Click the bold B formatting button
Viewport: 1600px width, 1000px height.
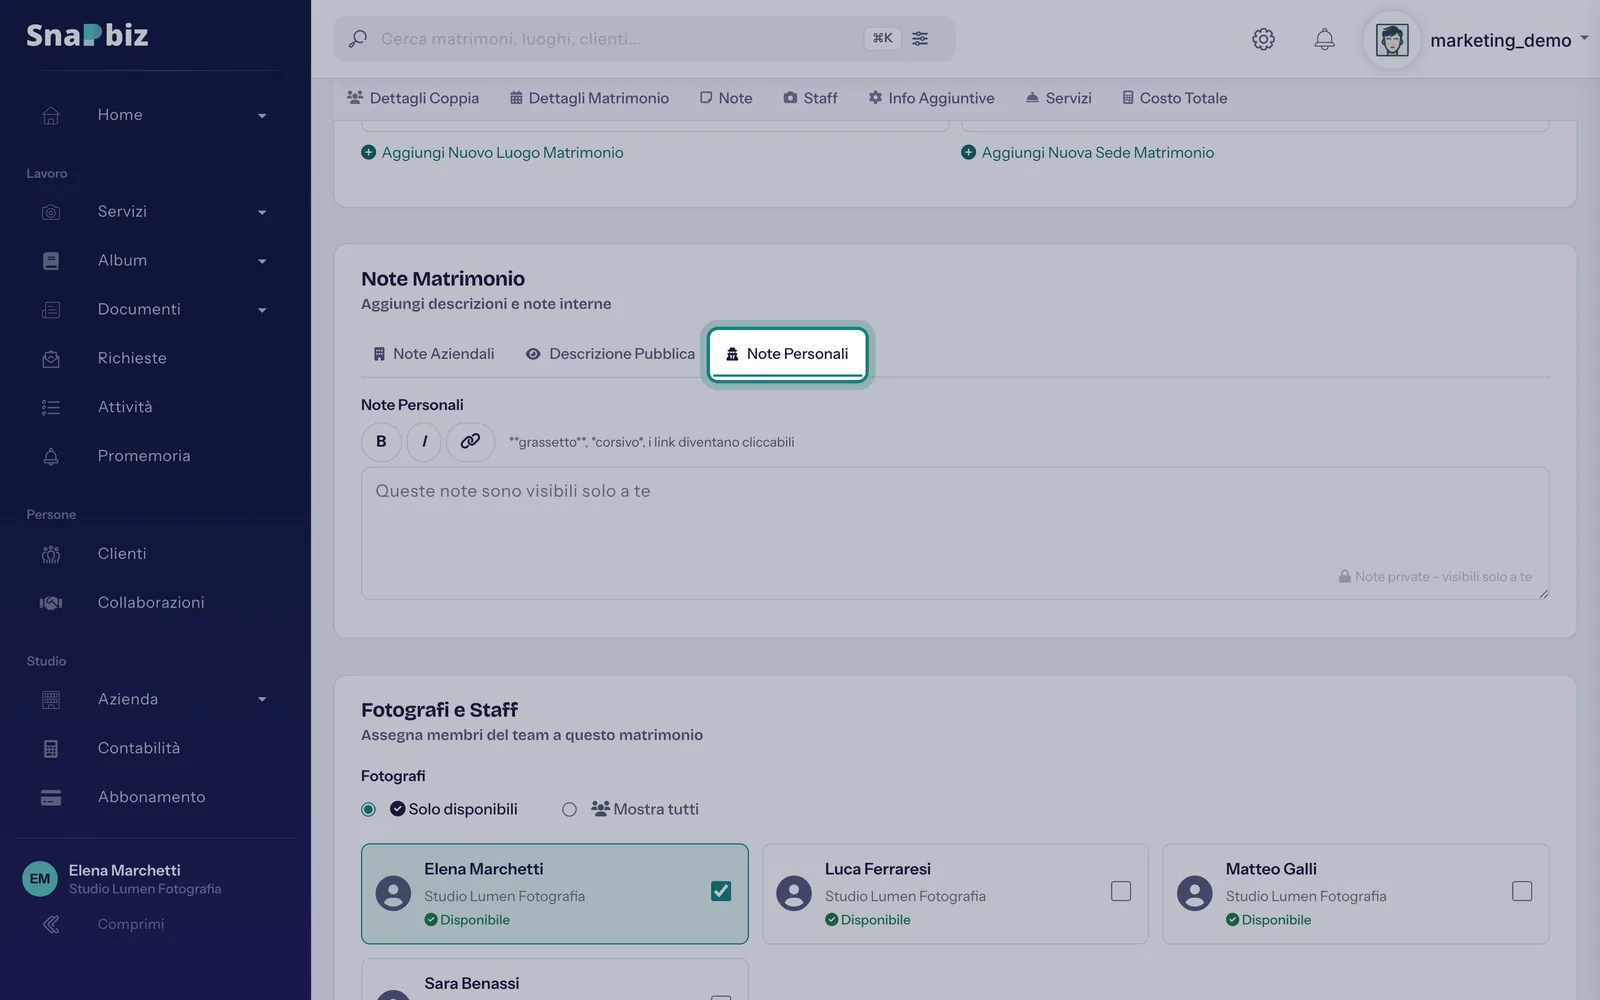coord(381,441)
